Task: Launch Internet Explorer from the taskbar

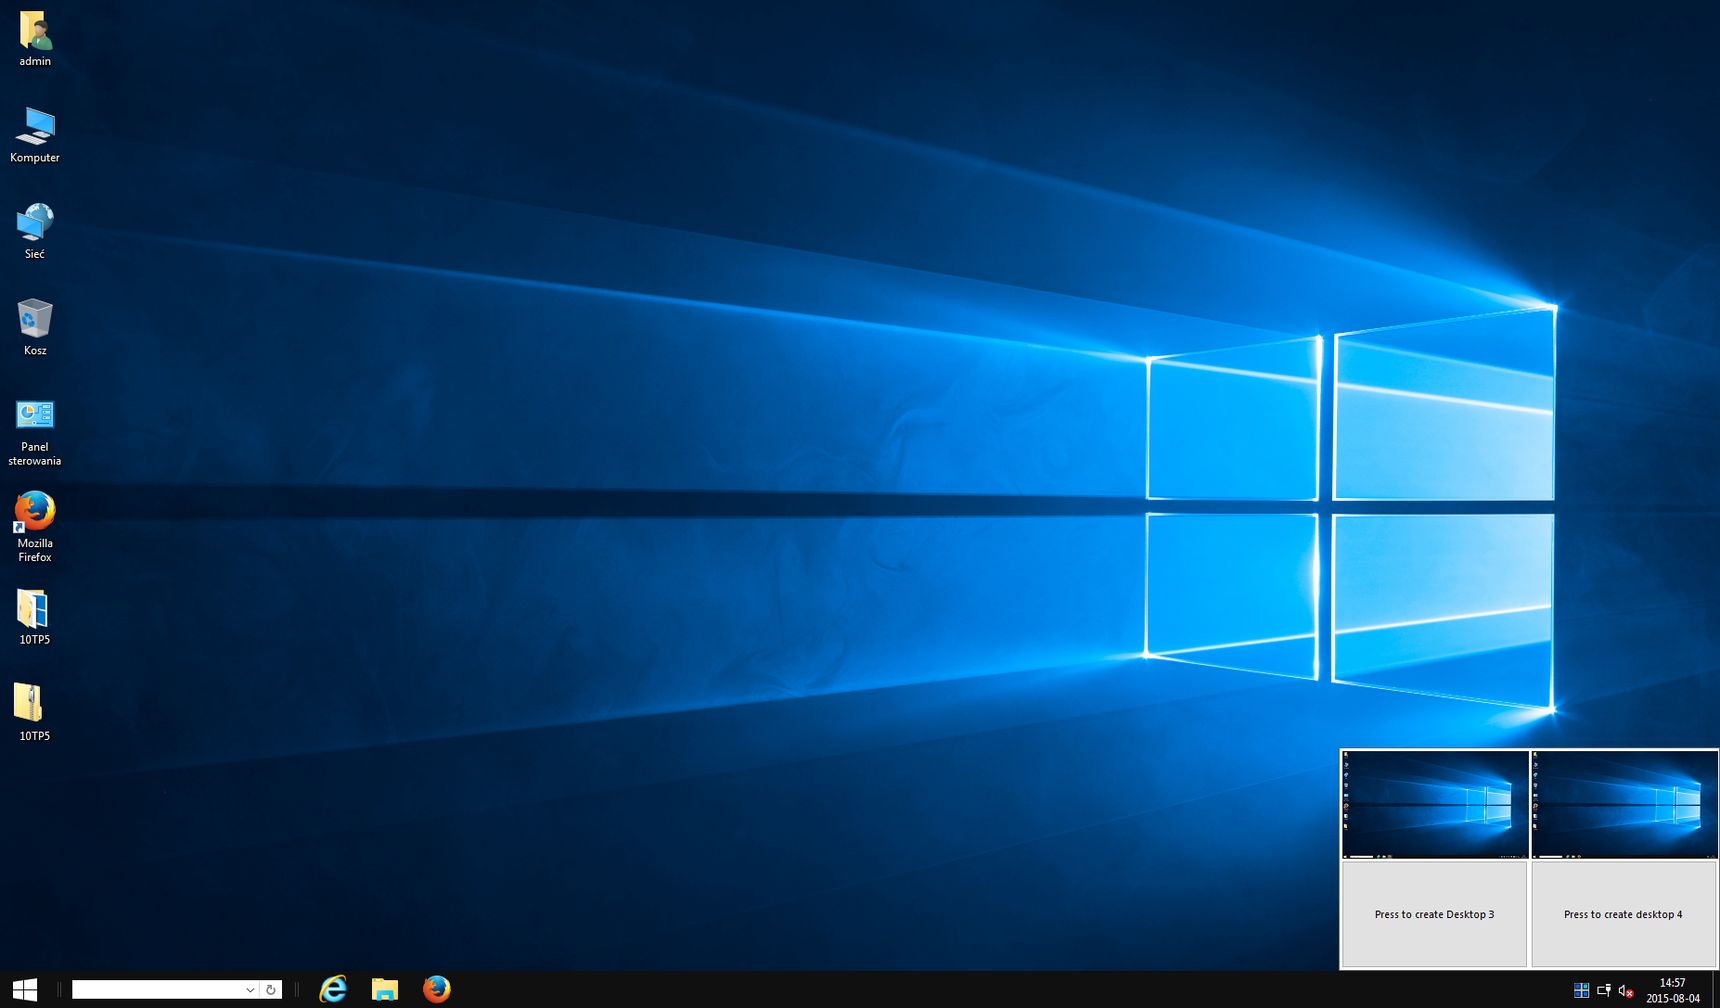Action: coord(332,989)
